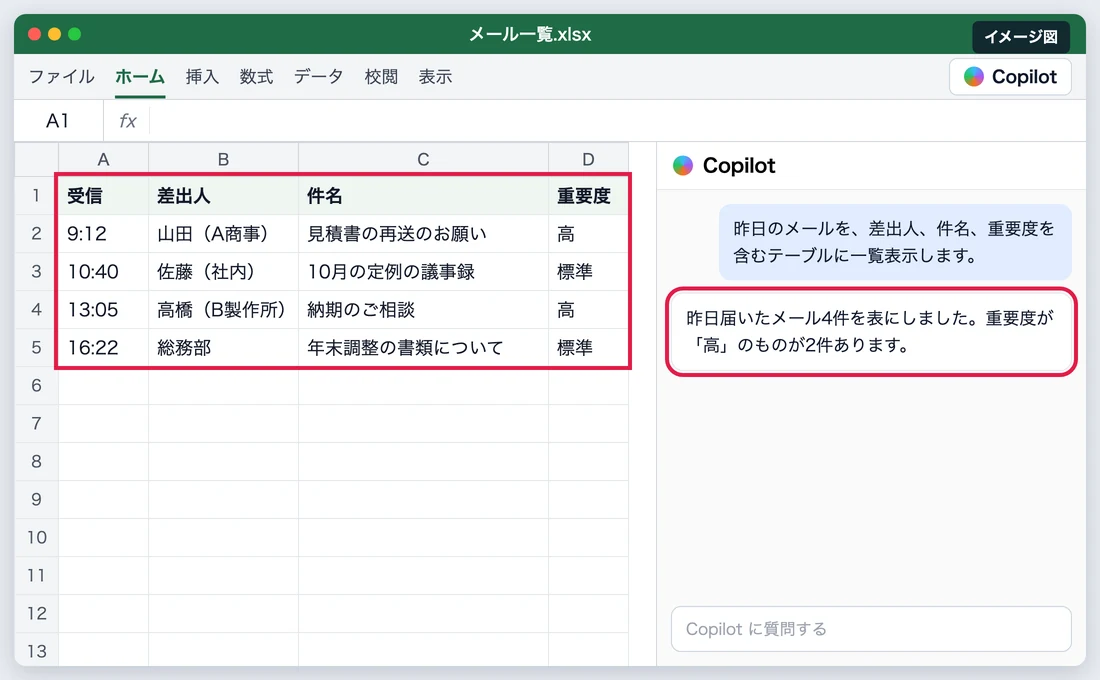Select the 標準 cell in row 3

click(x=588, y=272)
